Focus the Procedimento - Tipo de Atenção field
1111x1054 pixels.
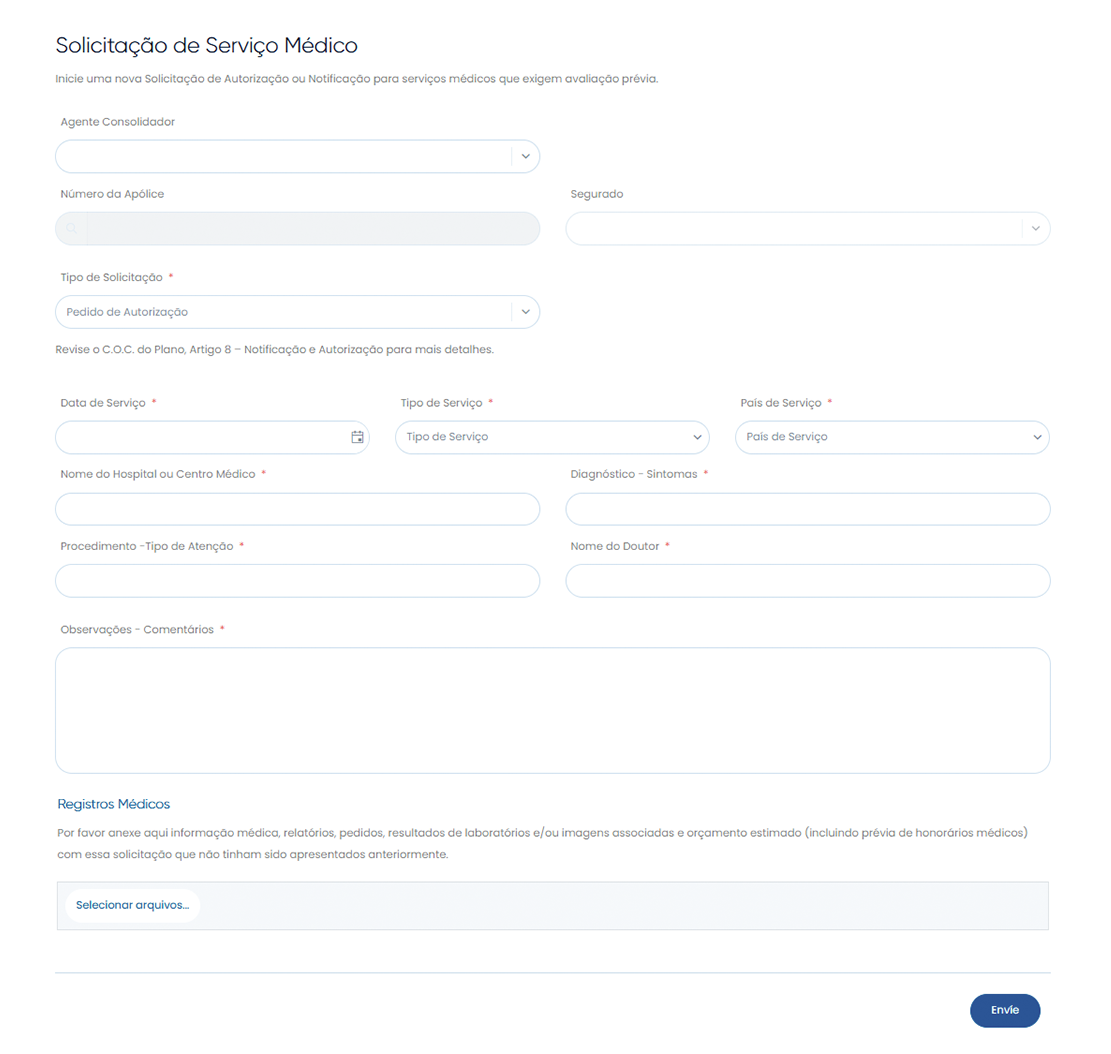[x=297, y=581]
